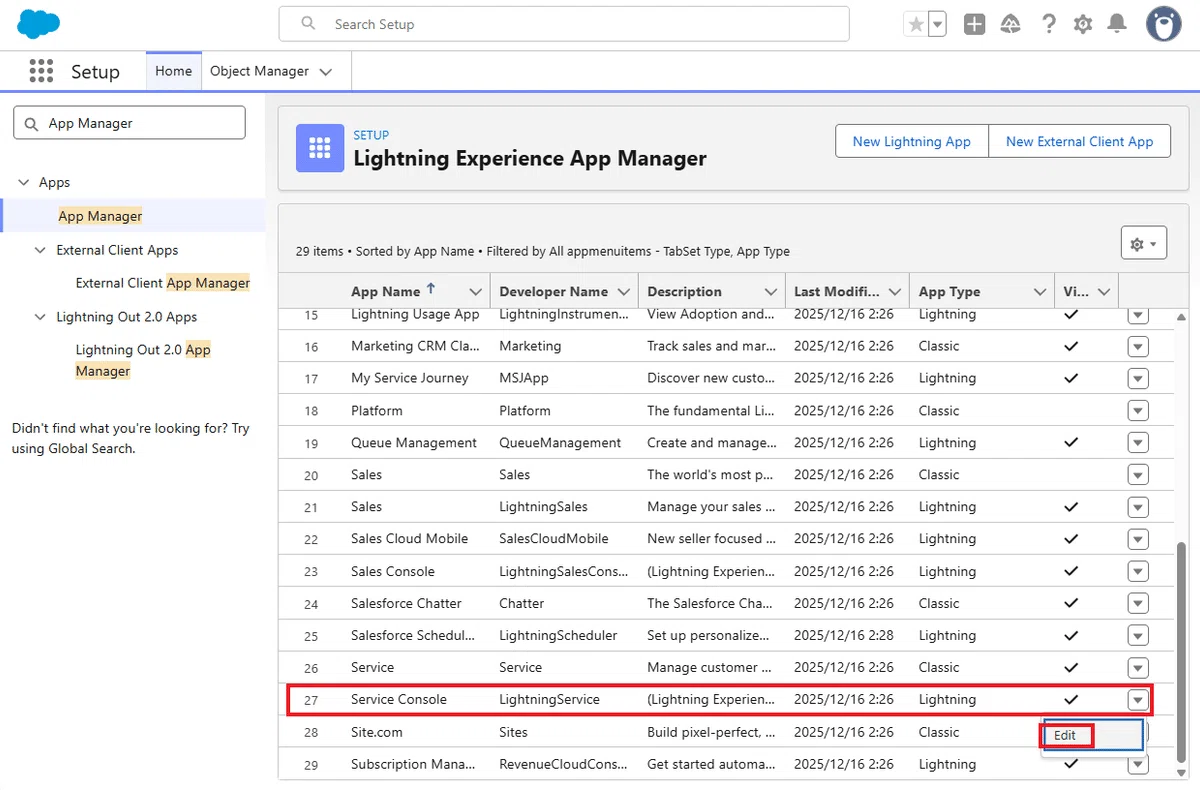1200x790 pixels.
Task: Open the Help question mark icon
Action: (x=1048, y=24)
